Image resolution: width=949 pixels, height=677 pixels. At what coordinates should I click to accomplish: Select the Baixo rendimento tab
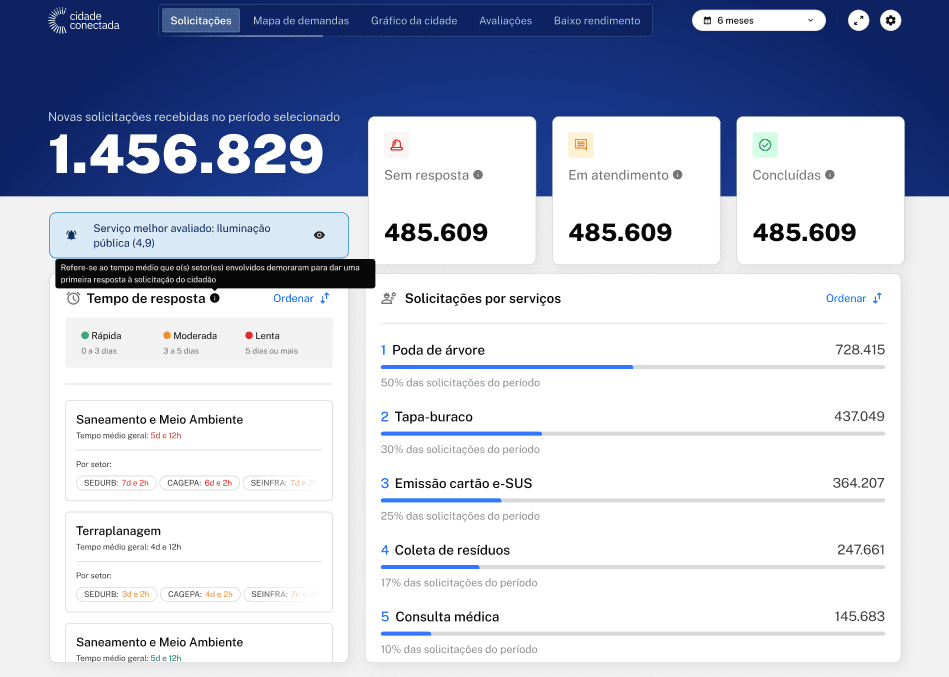click(597, 21)
